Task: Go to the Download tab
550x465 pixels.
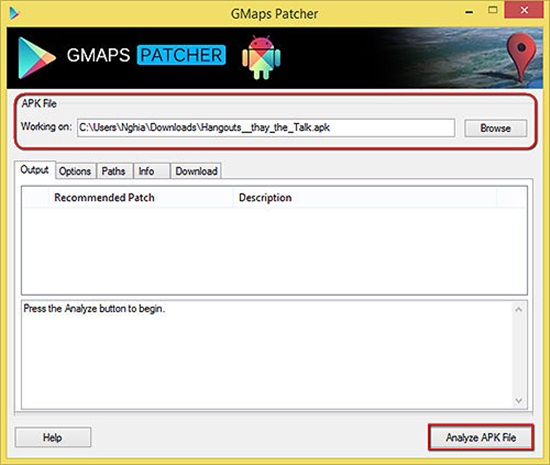Action: pos(196,171)
